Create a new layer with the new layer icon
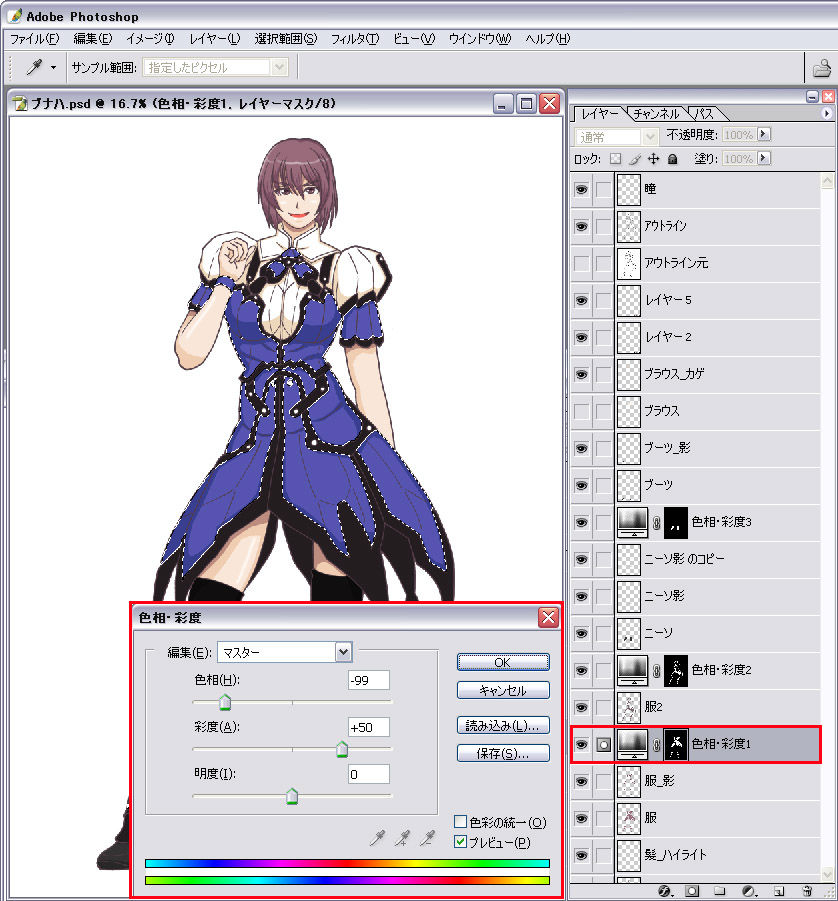 778,889
